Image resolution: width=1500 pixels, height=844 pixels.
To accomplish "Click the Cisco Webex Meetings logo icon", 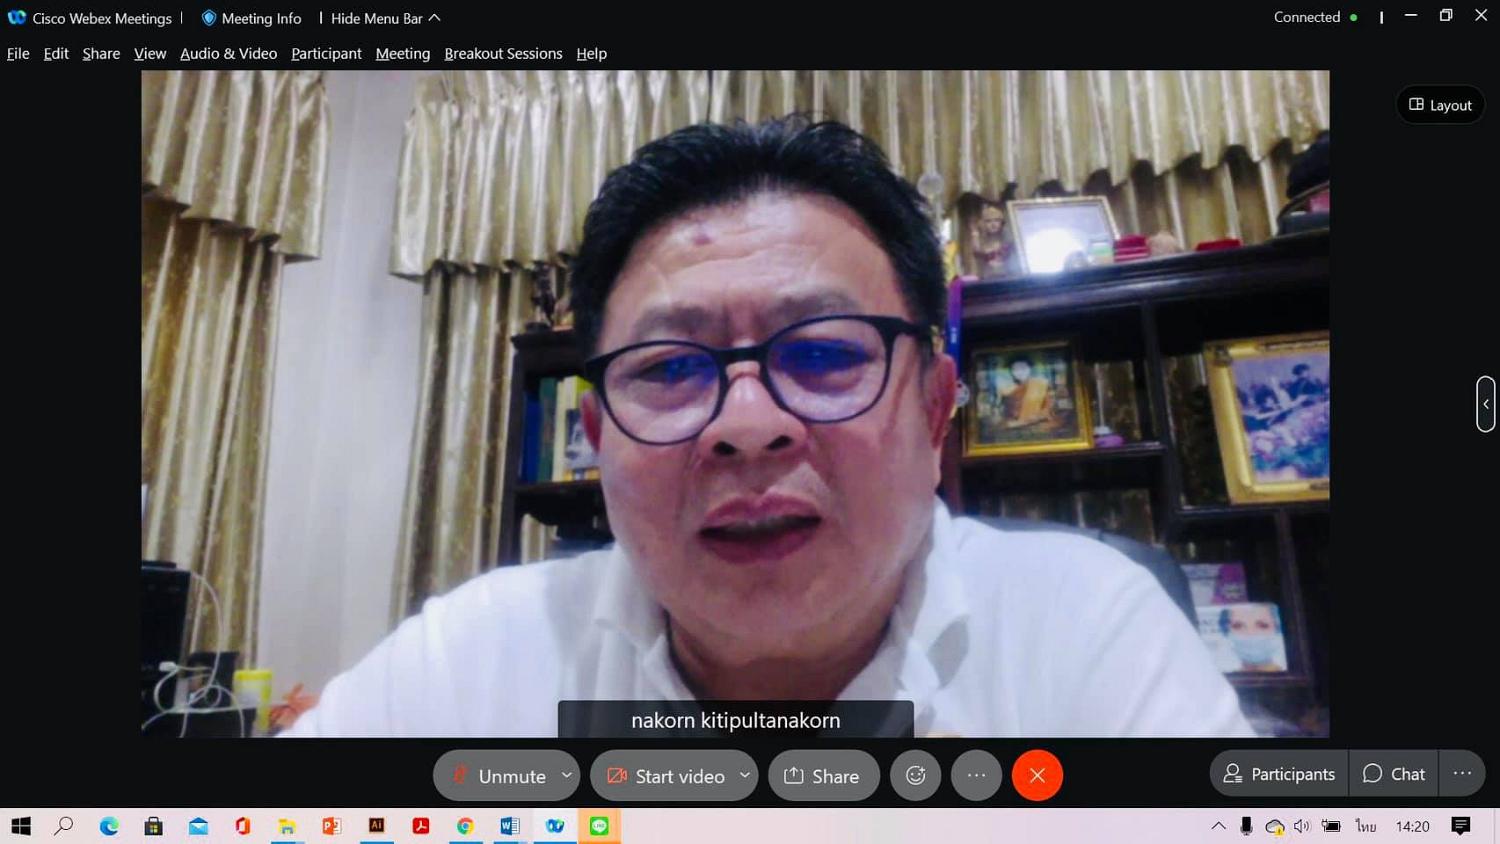I will point(16,18).
